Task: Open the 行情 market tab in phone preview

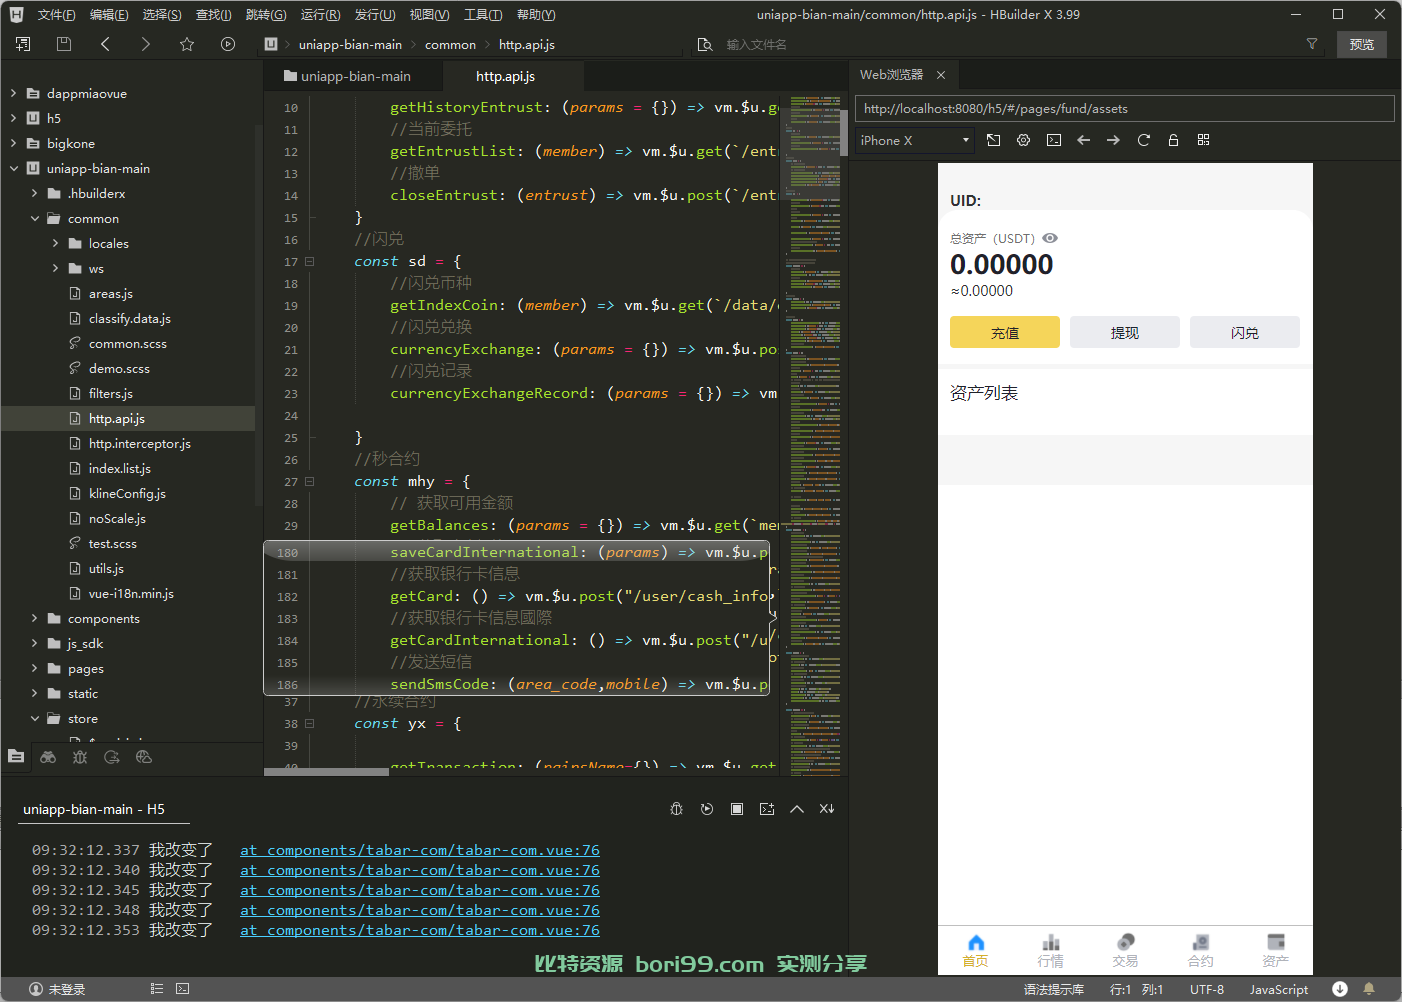Action: 1051,951
